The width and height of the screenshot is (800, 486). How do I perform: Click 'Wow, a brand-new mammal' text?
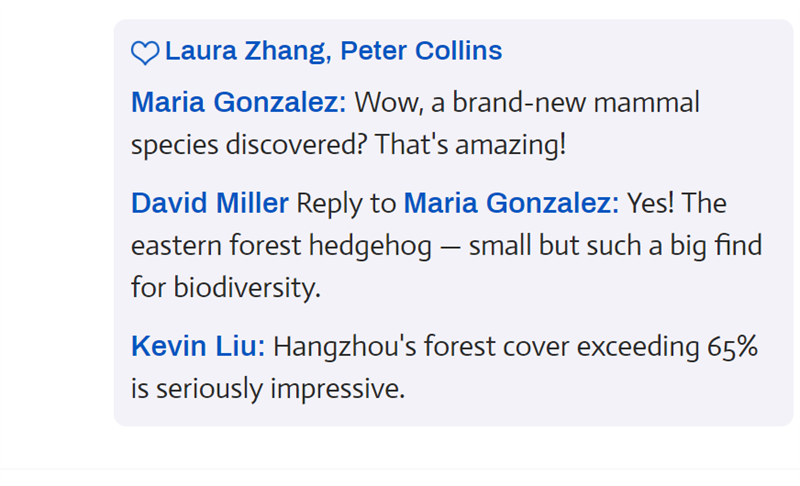(x=527, y=102)
